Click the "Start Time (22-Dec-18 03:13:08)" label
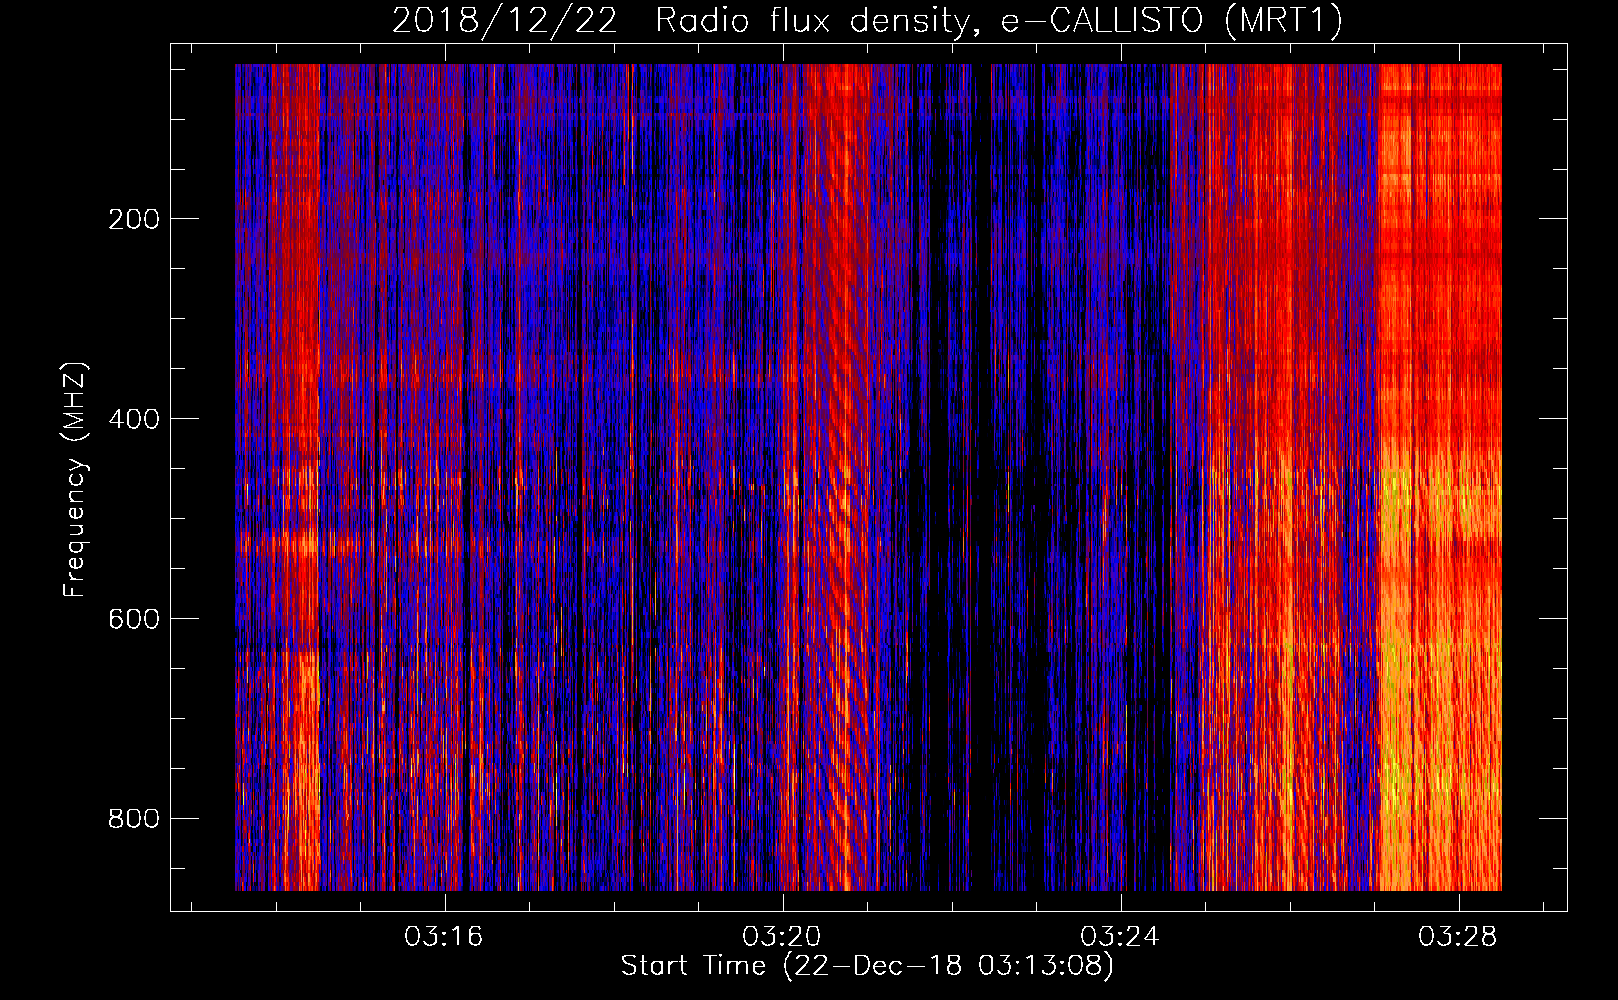The height and width of the screenshot is (1000, 1618). 867,966
